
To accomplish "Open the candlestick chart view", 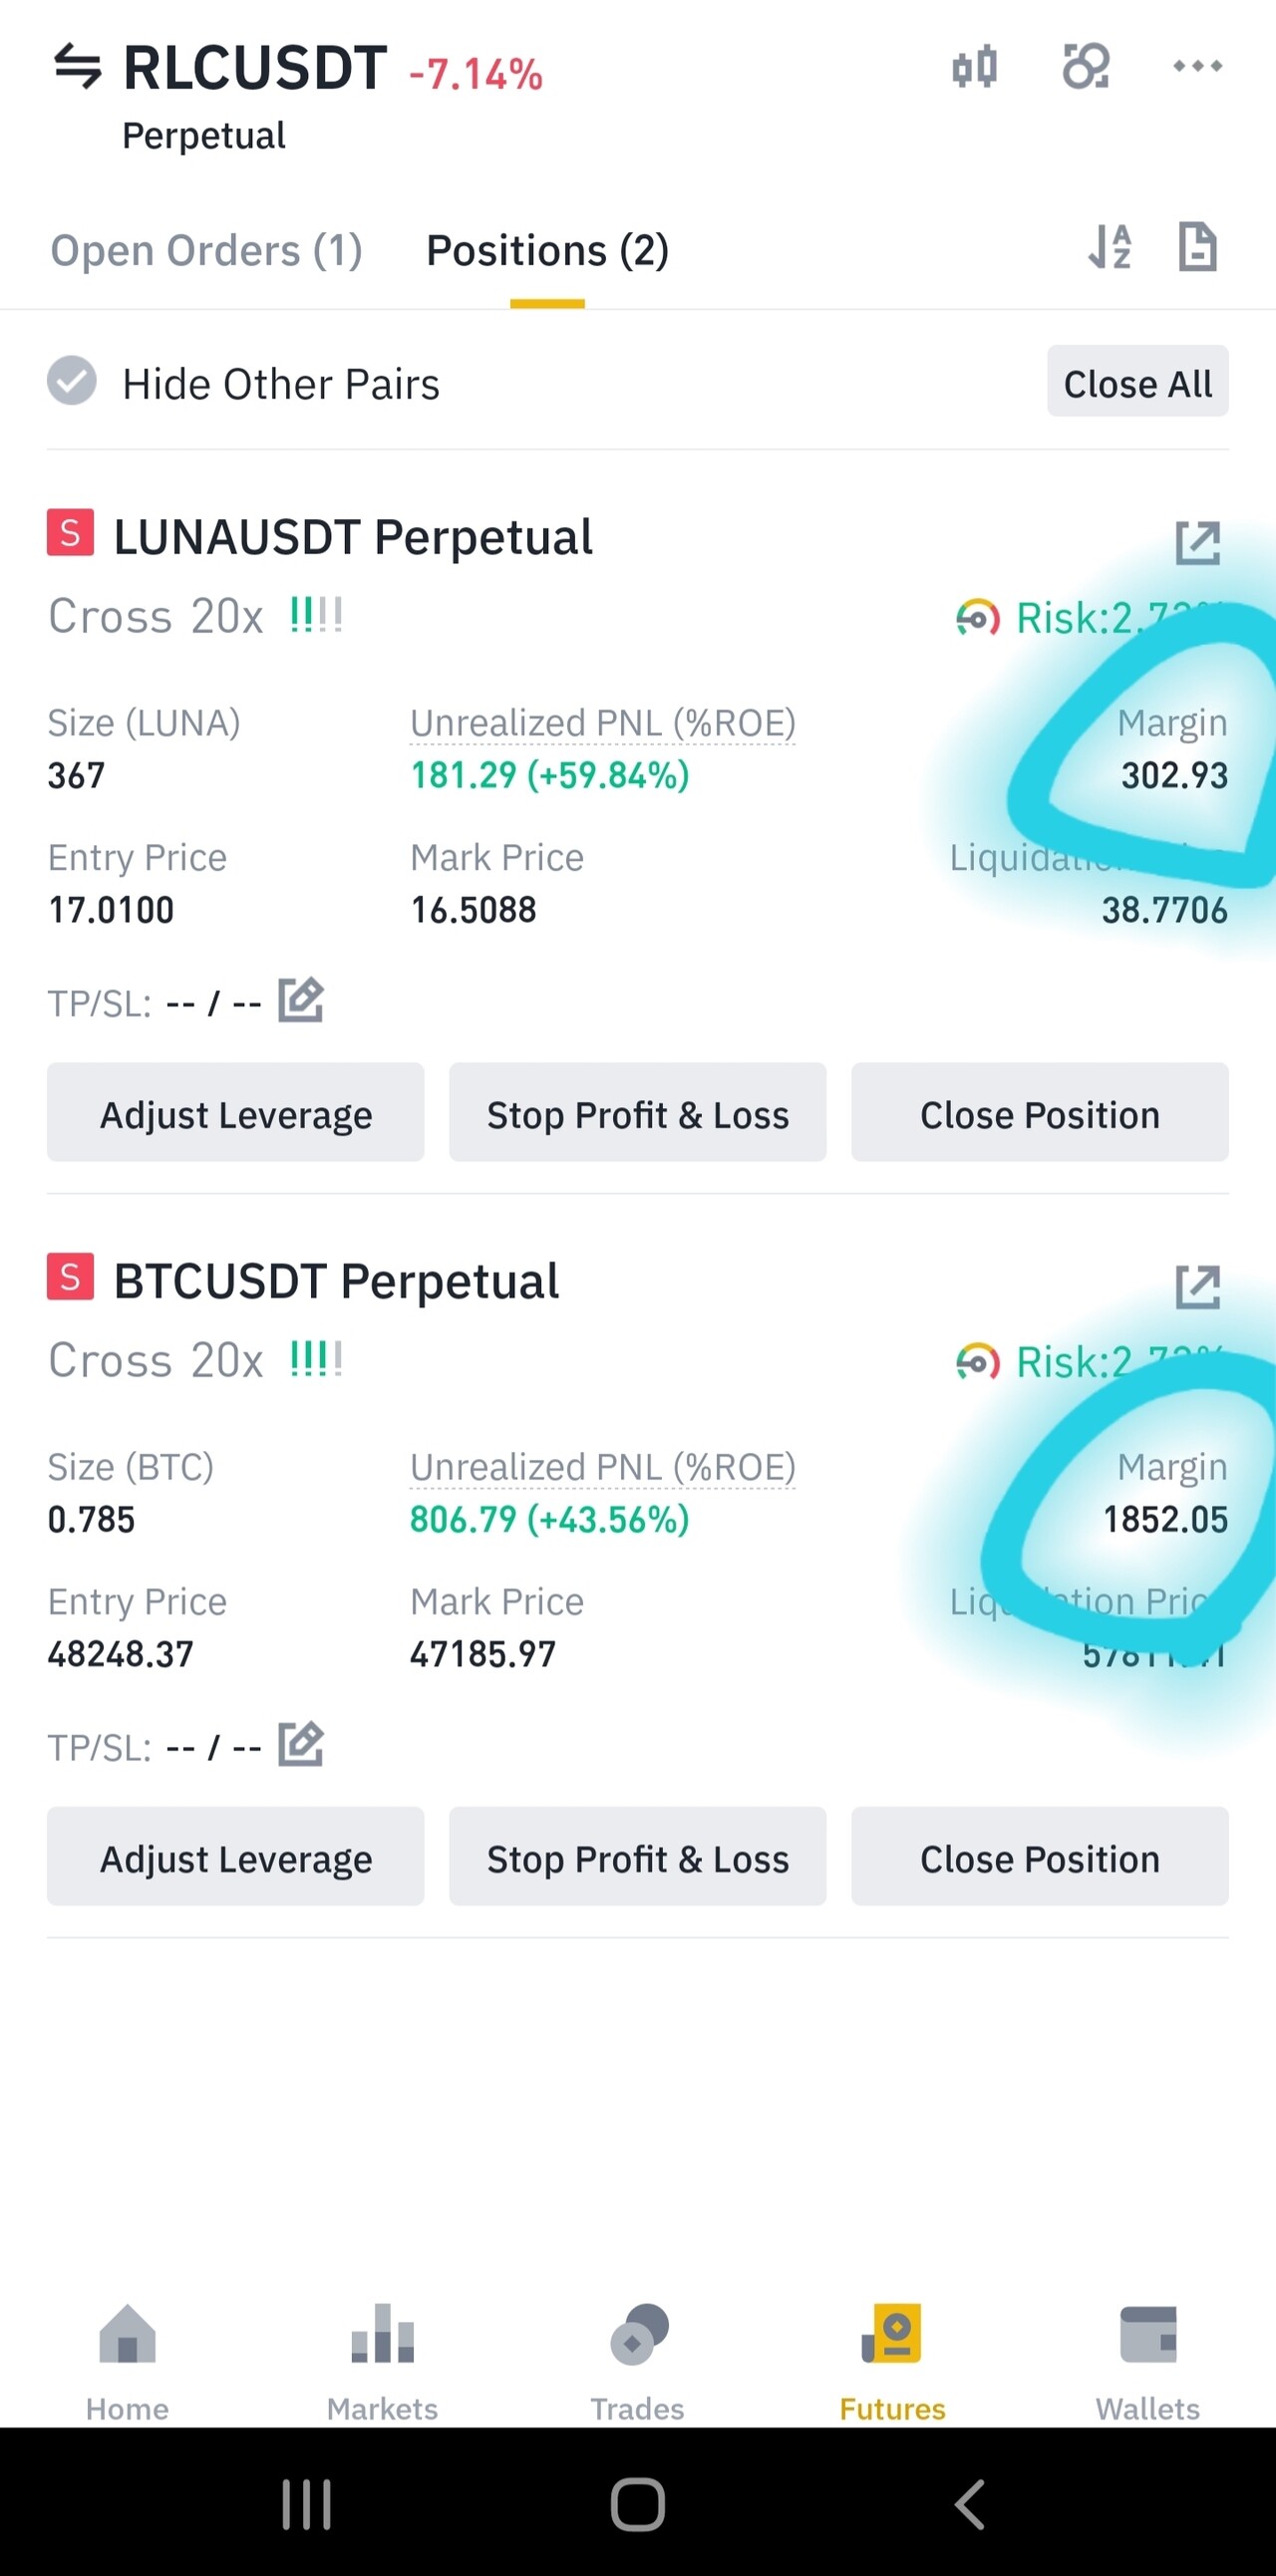I will tap(974, 67).
